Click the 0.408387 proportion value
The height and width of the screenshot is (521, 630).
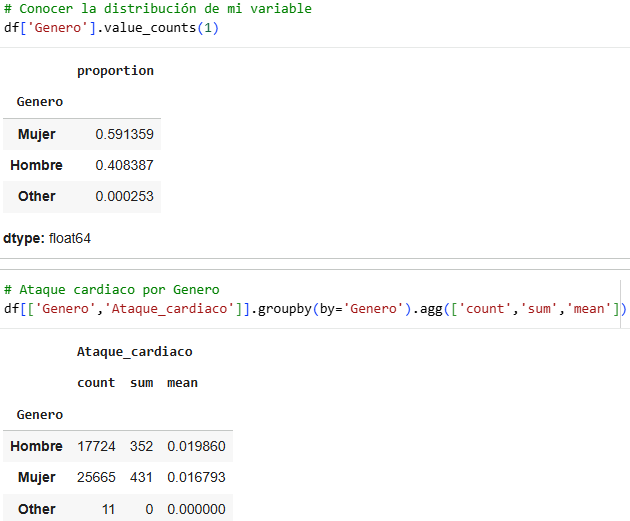(125, 165)
